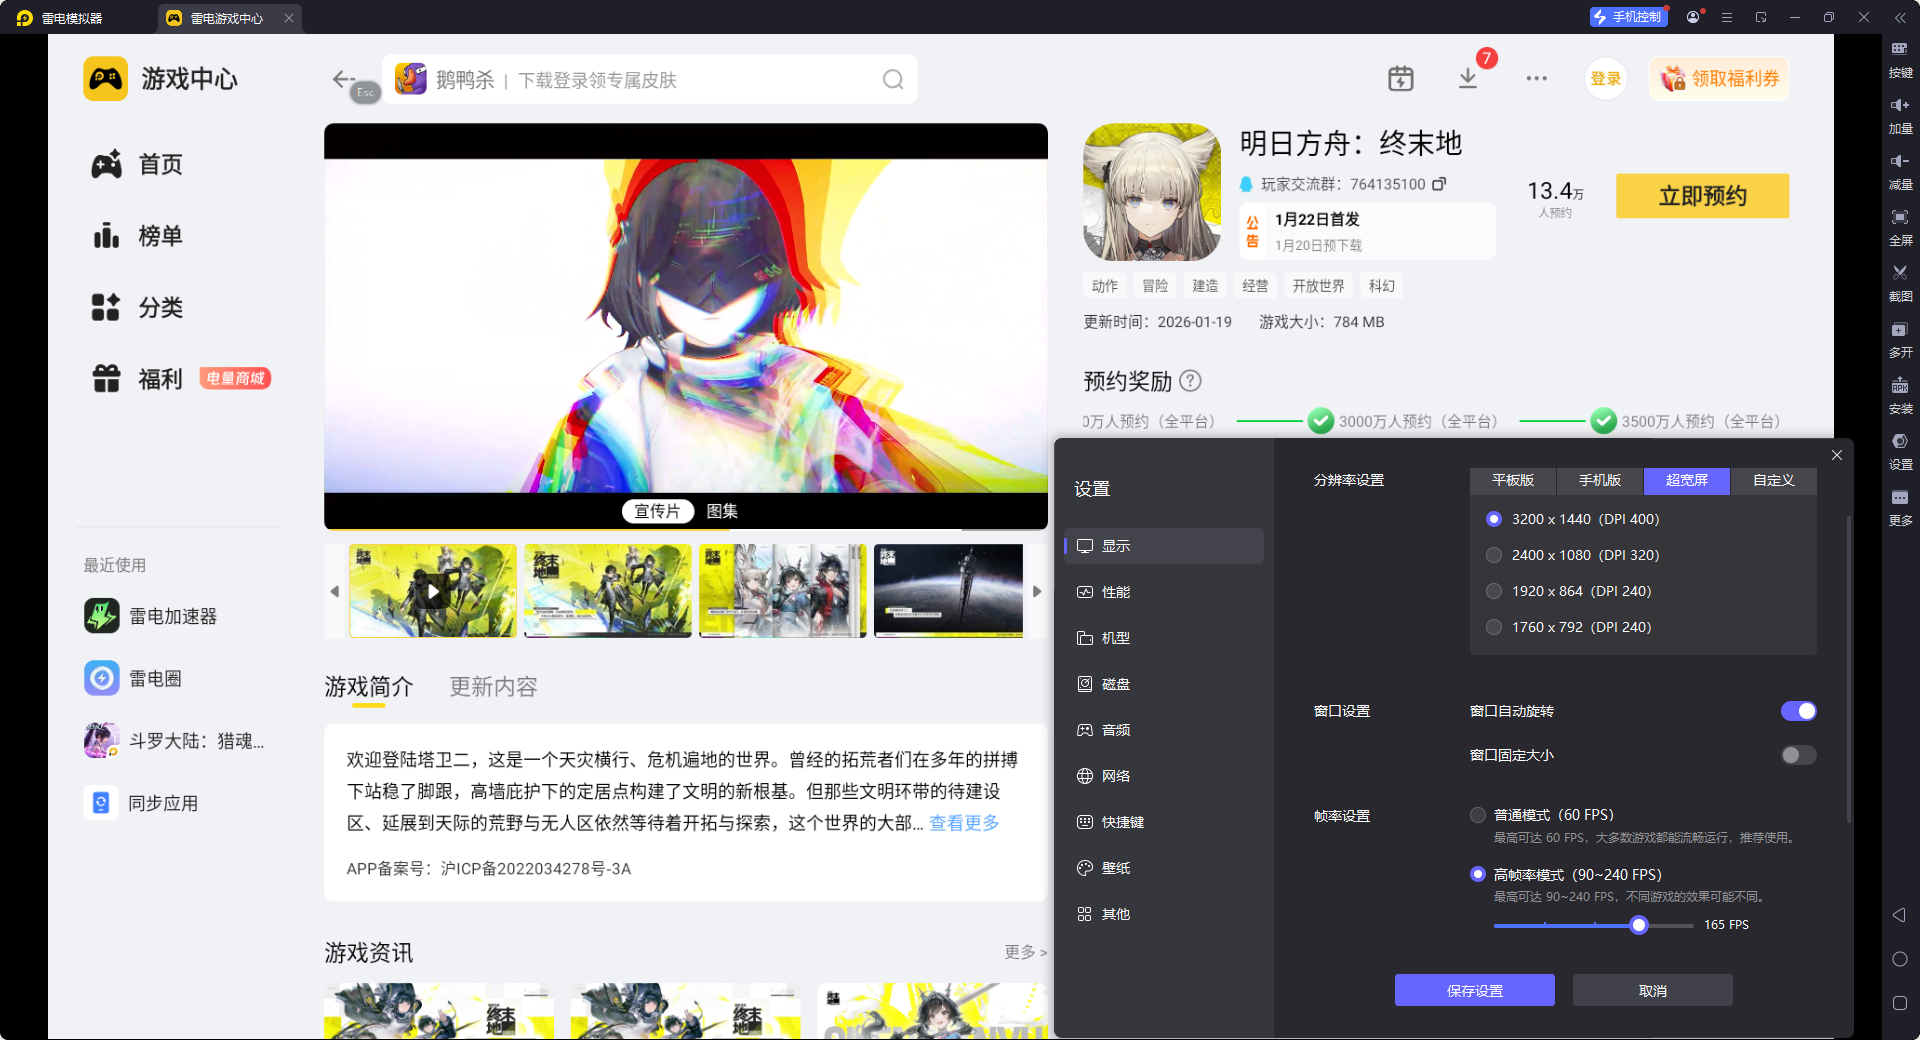Switch to 超宽屏 resolution tab
The width and height of the screenshot is (1920, 1040).
(1687, 481)
